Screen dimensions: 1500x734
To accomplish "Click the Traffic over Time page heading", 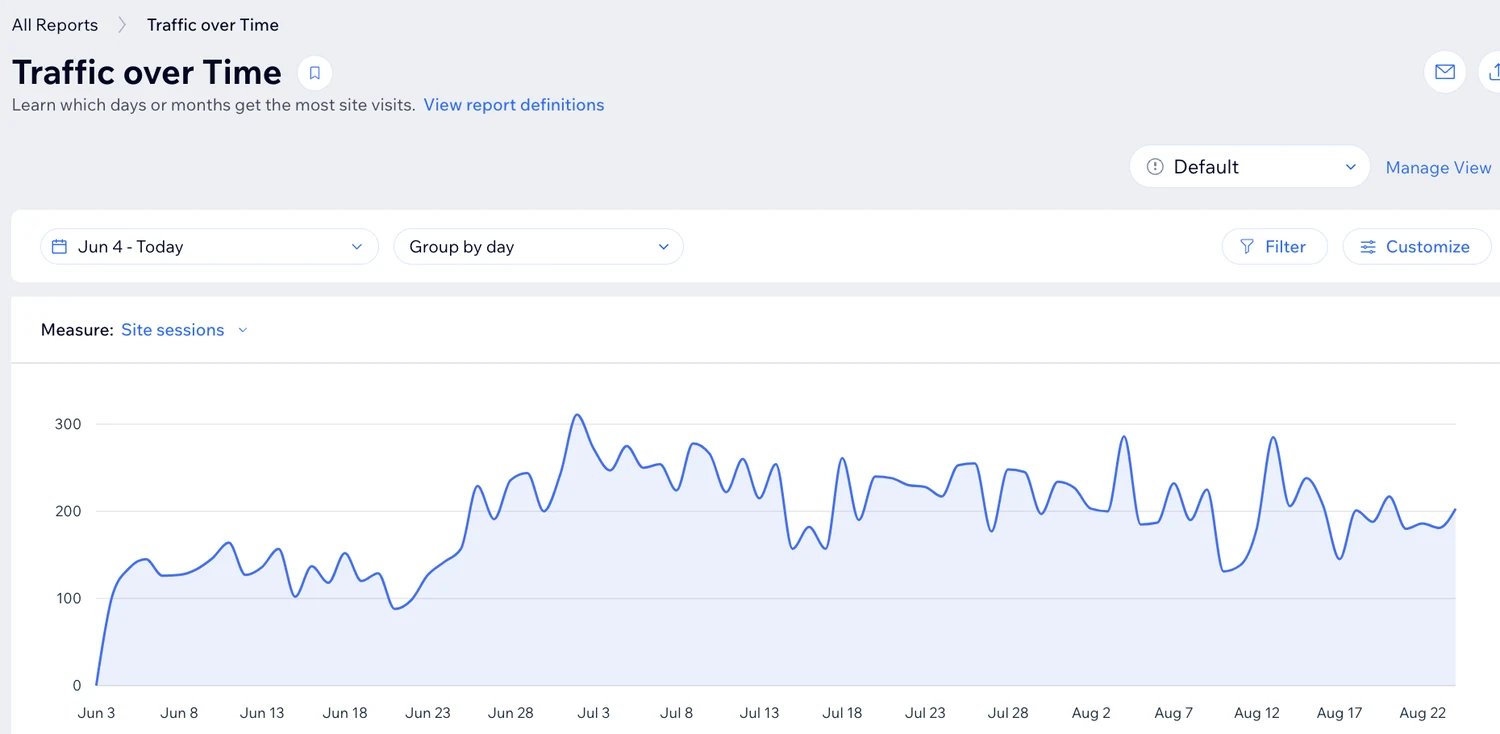I will pos(147,72).
